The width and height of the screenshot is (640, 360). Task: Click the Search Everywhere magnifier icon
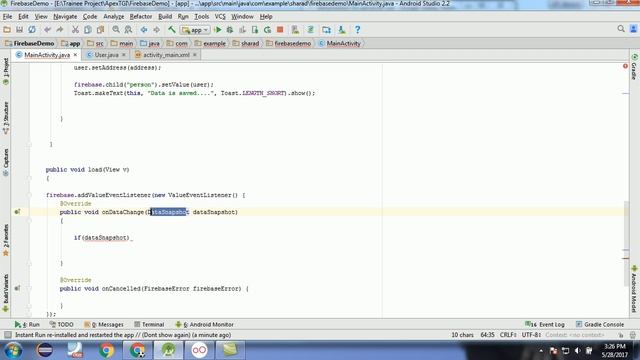click(621, 29)
